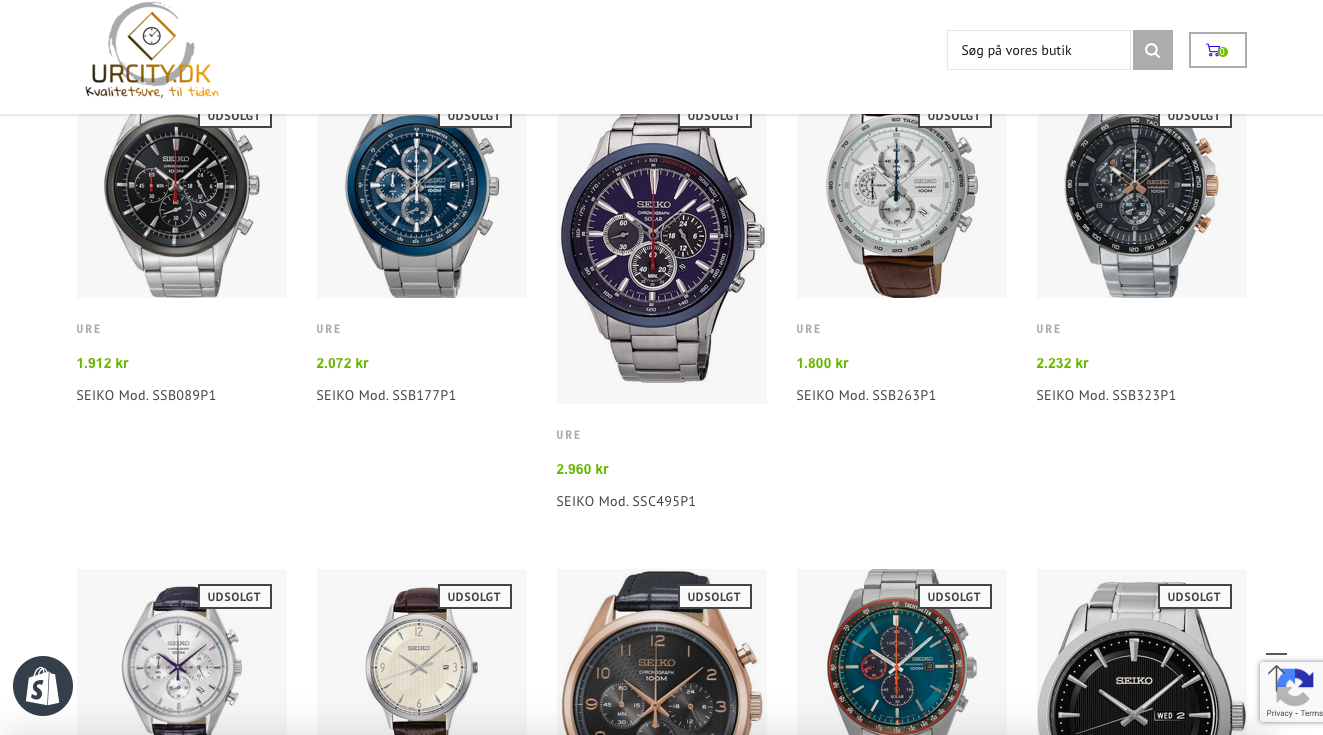Open SEIKO Mod. SSC495P1 product link
Viewport: 1323px width, 735px height.
626,501
